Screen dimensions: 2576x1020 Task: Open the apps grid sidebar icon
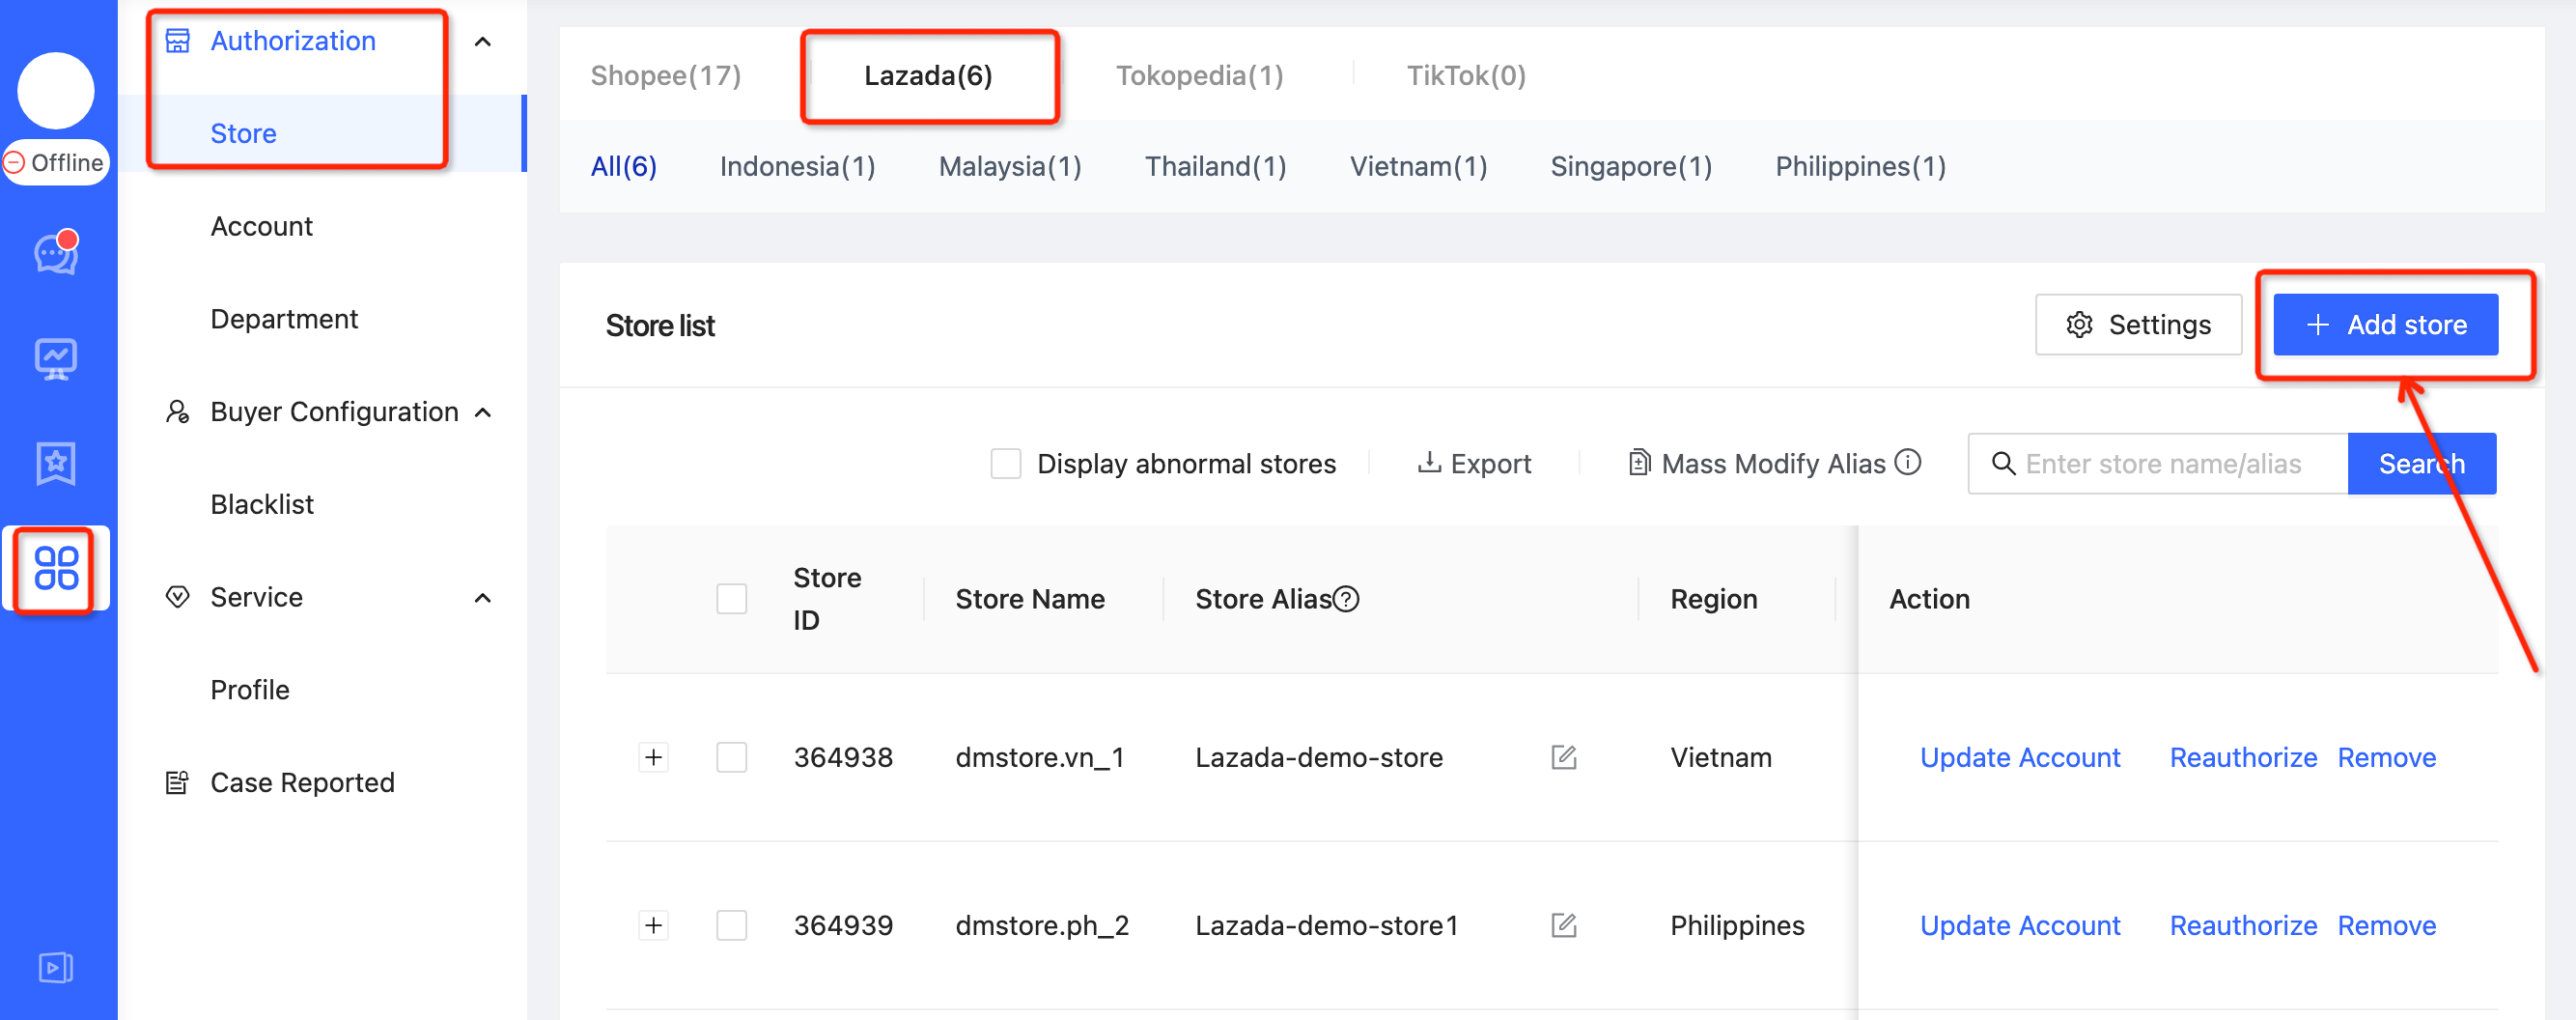coord(55,568)
